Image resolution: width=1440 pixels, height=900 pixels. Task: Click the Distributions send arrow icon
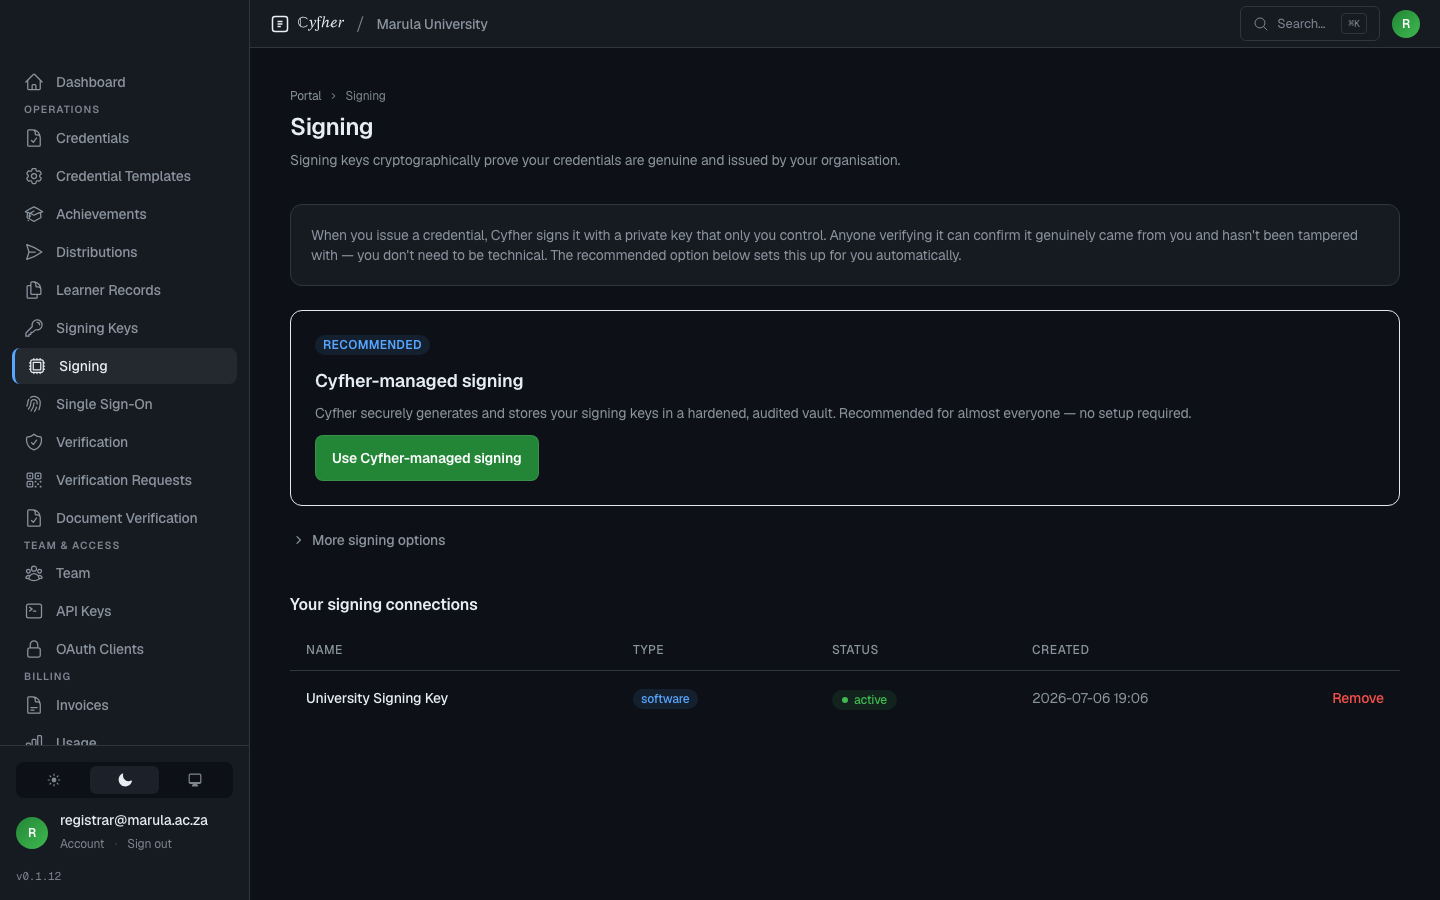coord(34,252)
